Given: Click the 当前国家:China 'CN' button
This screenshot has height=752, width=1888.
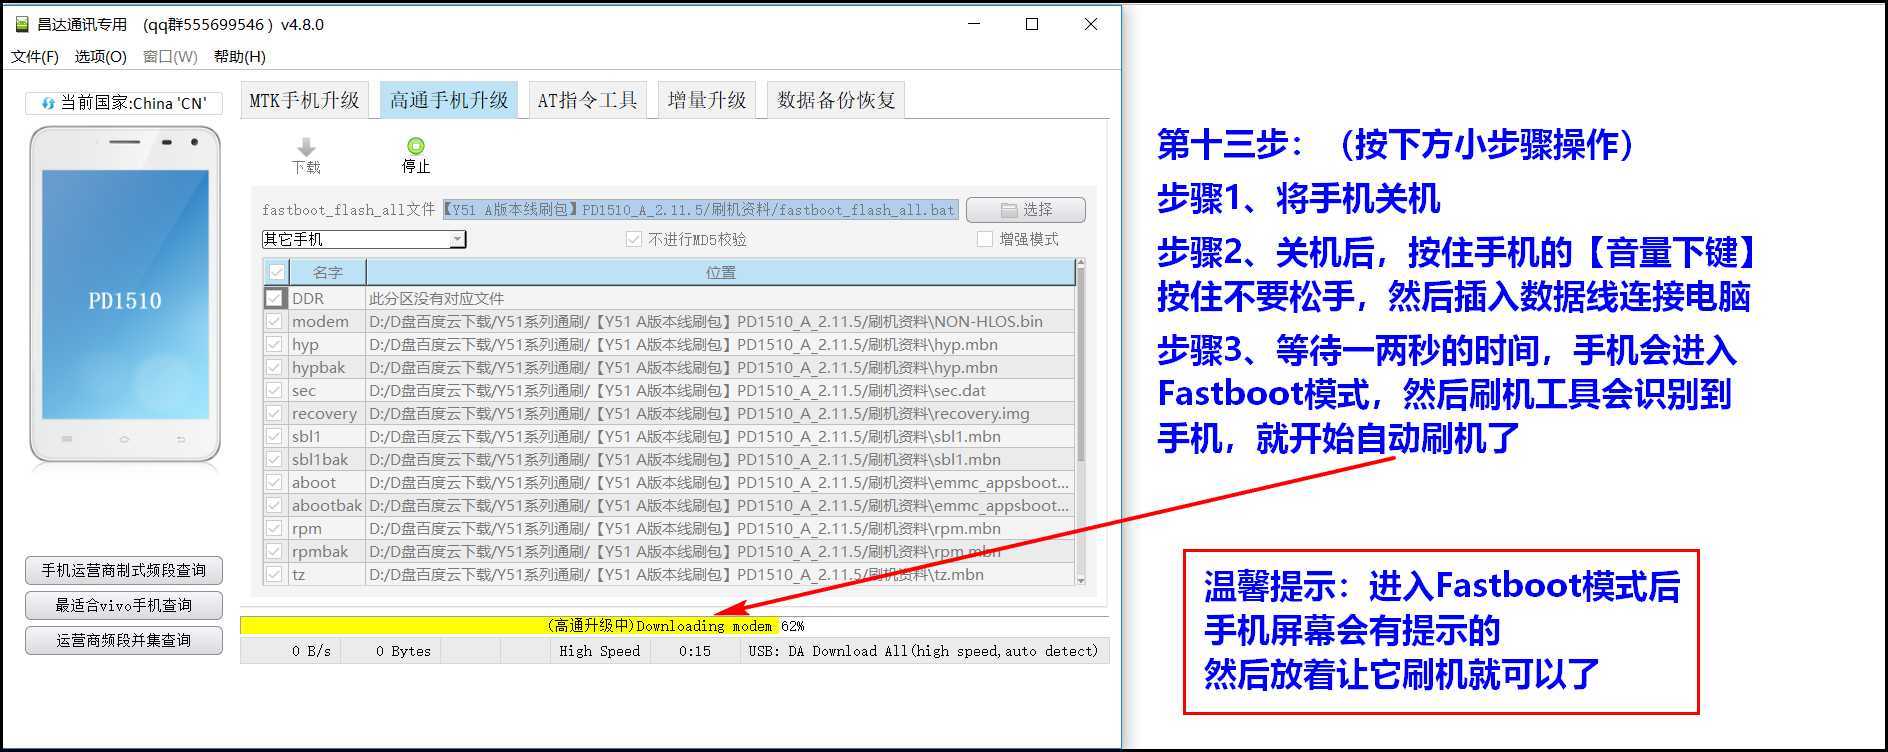Looking at the screenshot, I should (x=124, y=103).
